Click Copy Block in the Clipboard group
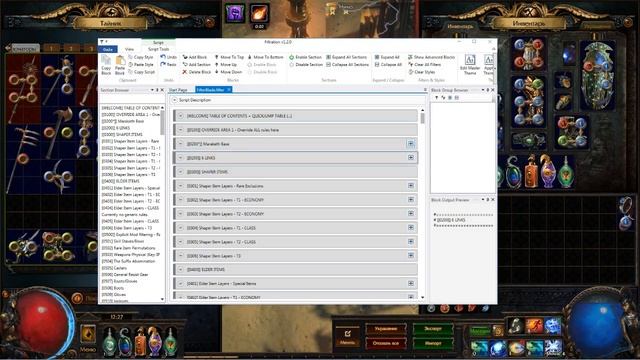The width and height of the screenshot is (640, 360). click(106, 65)
